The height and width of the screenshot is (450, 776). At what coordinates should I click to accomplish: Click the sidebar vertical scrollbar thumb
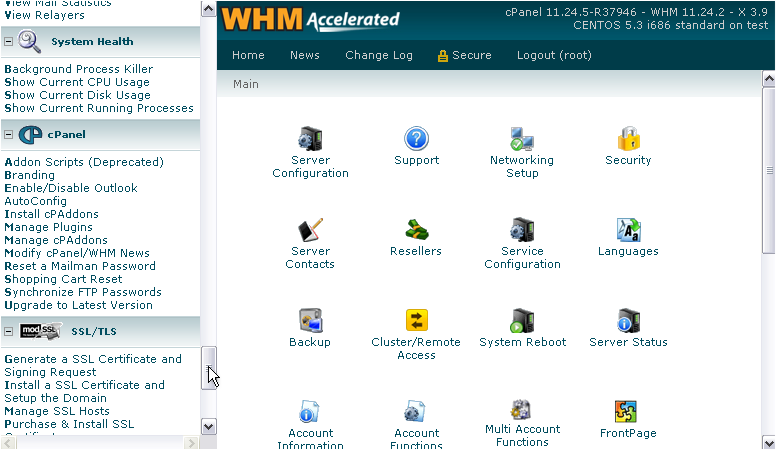pyautogui.click(x=208, y=366)
